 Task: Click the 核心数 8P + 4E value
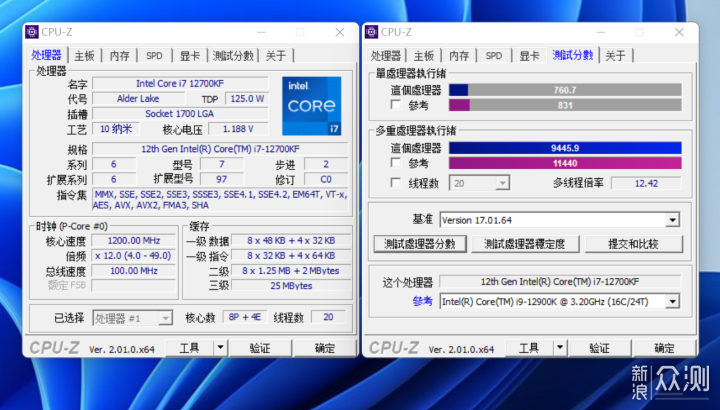point(244,317)
